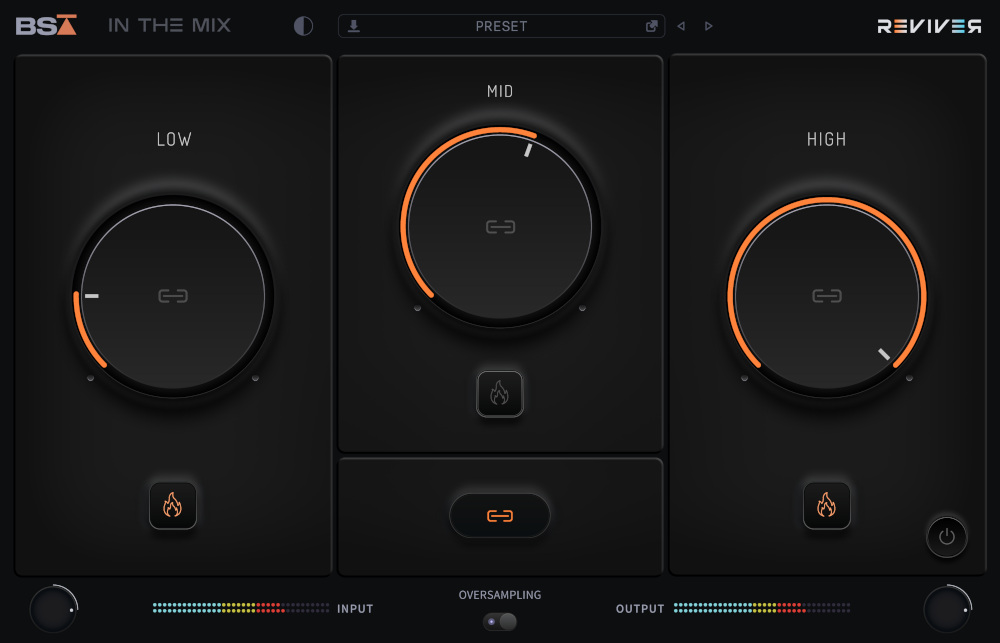Load the next preset with the right arrow

tap(708, 25)
